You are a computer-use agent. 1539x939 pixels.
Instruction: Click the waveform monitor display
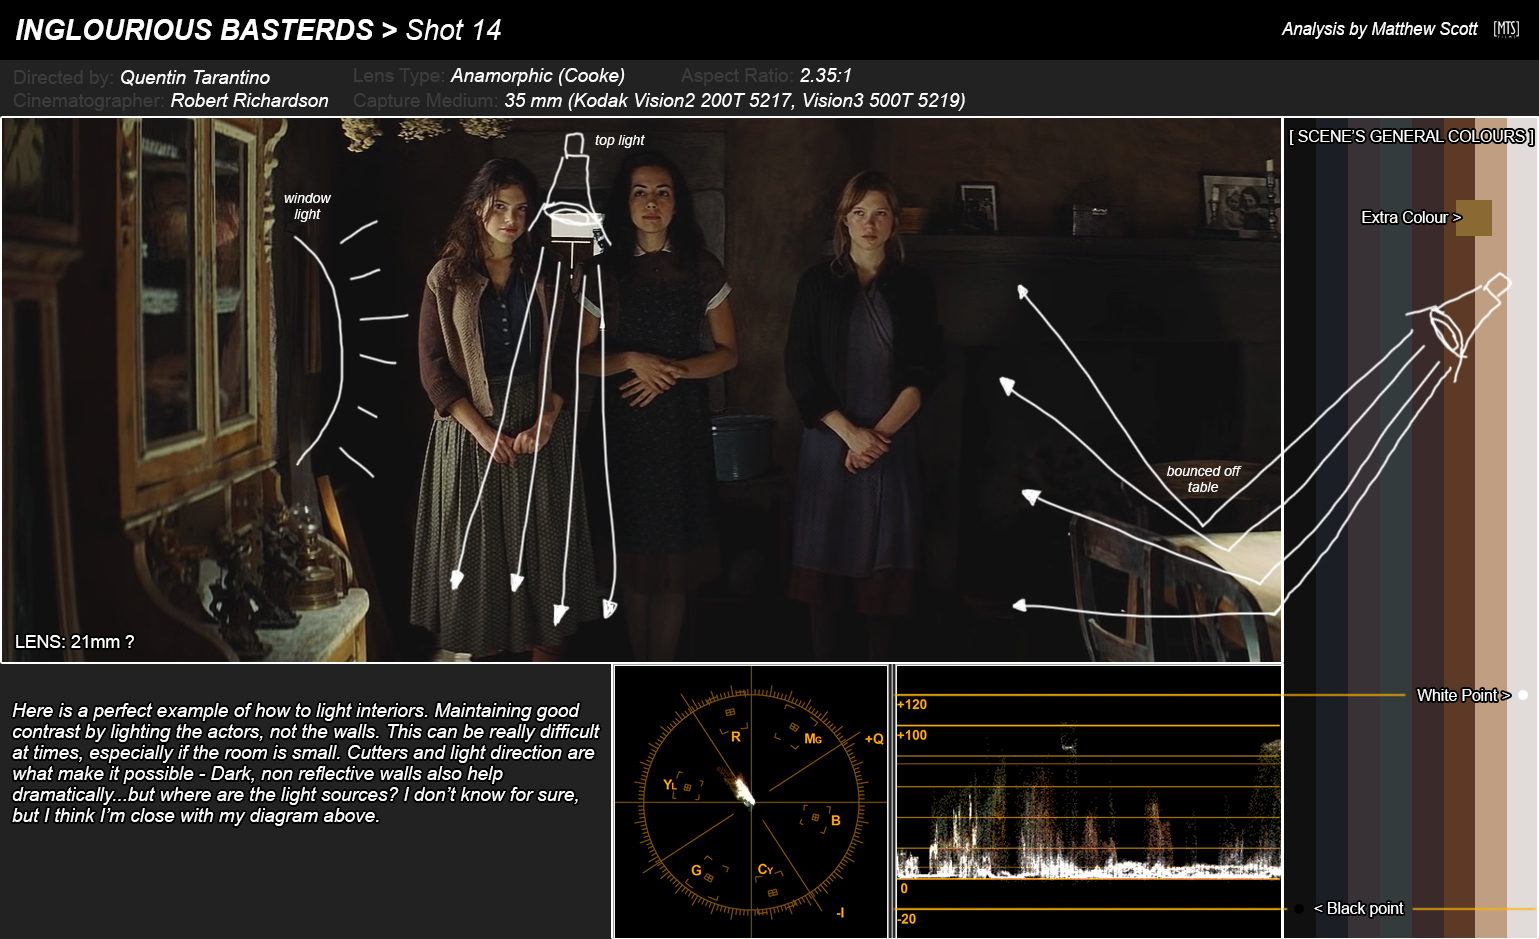point(1088,802)
